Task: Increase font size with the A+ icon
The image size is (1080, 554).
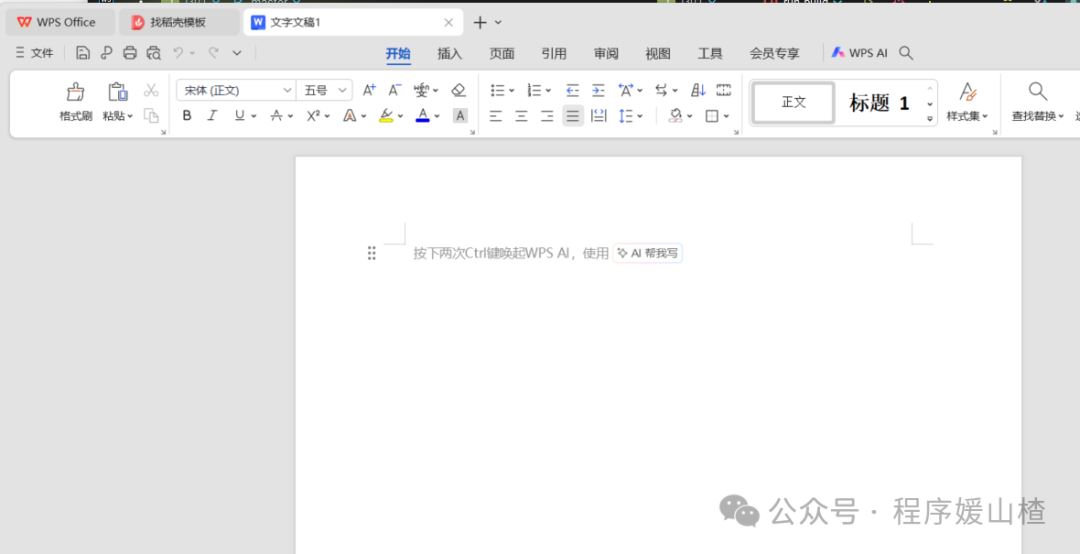Action: click(x=369, y=90)
